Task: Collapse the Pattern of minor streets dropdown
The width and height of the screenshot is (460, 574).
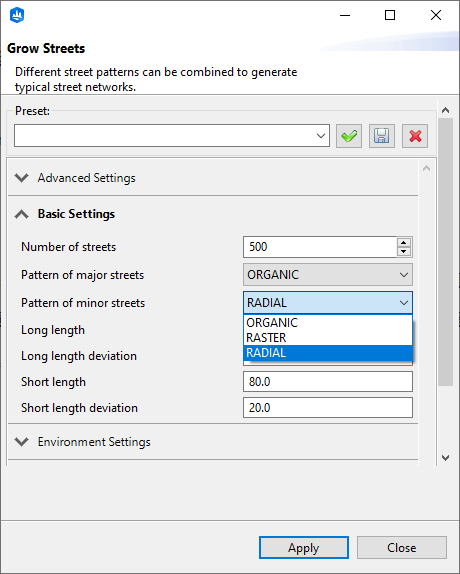Action: [x=328, y=303]
